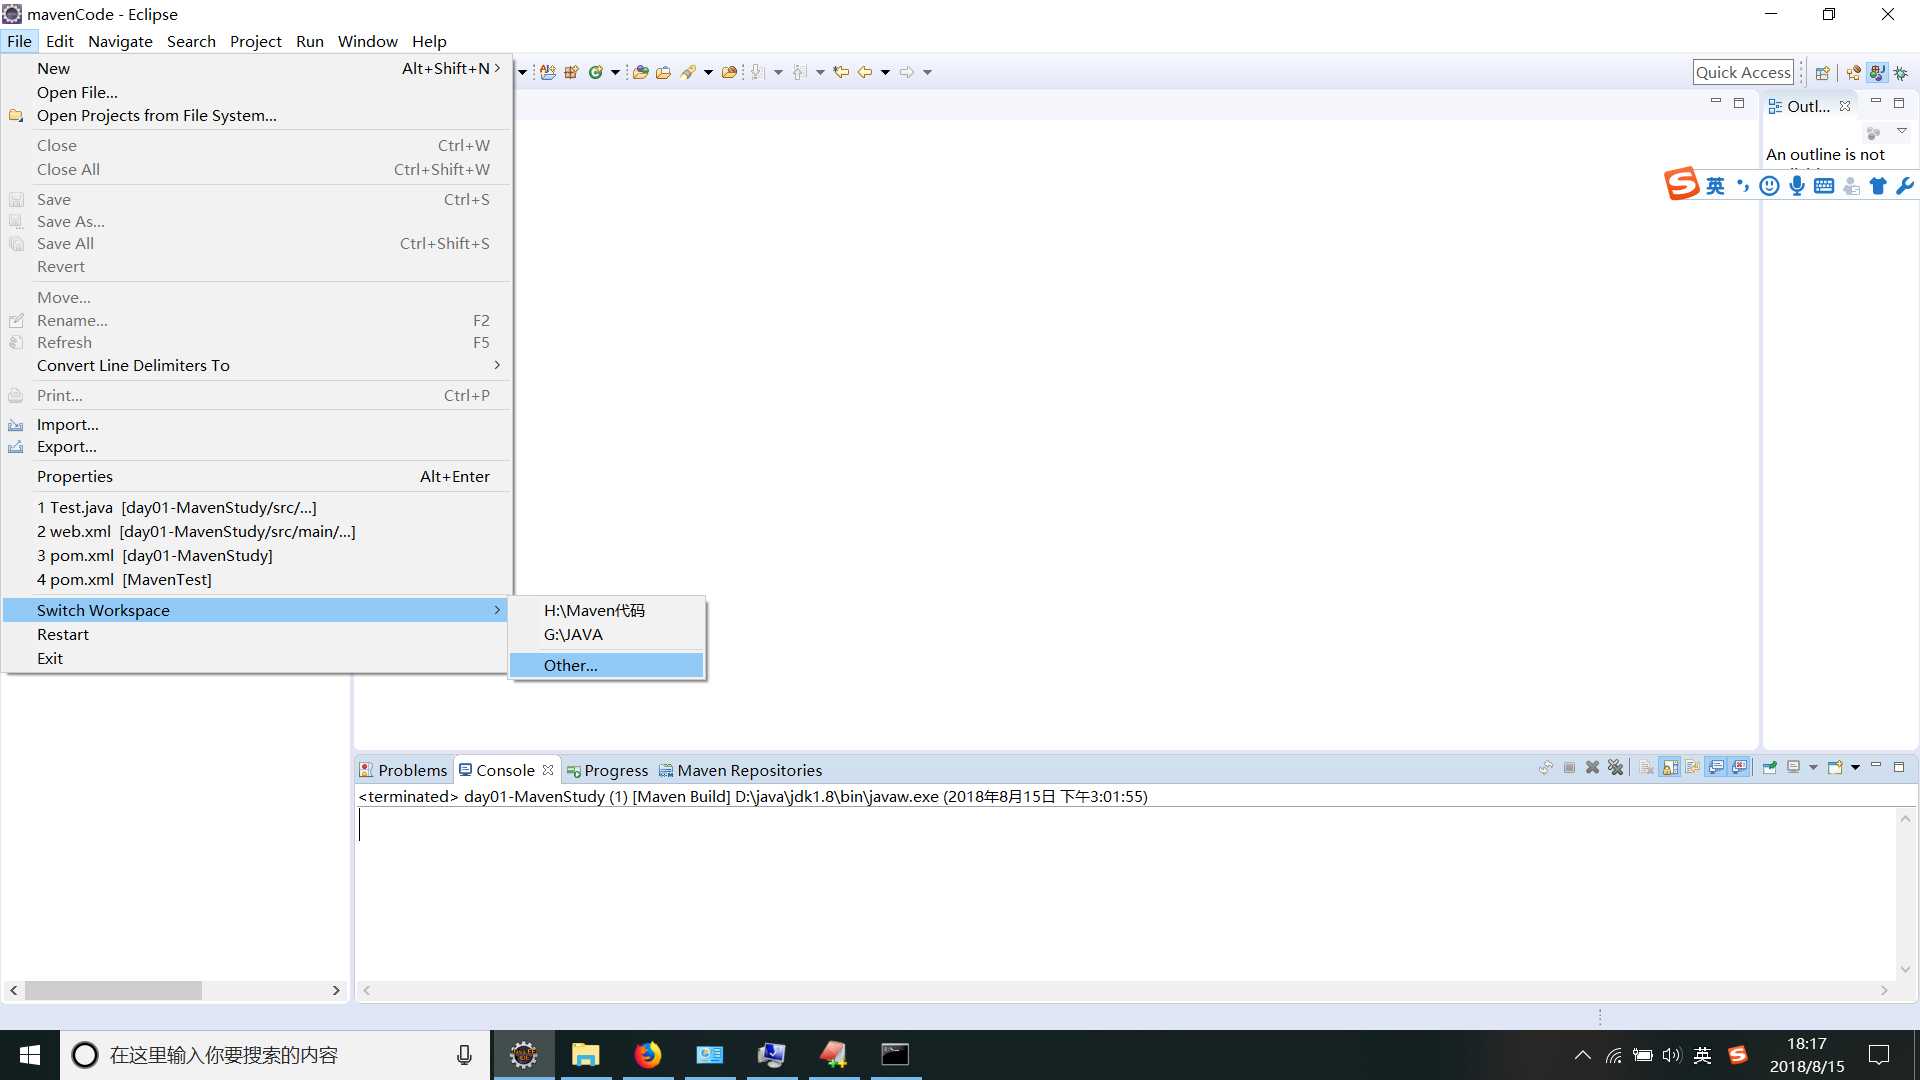Click the Firefox taskbar icon
The height and width of the screenshot is (1080, 1920).
click(647, 1054)
